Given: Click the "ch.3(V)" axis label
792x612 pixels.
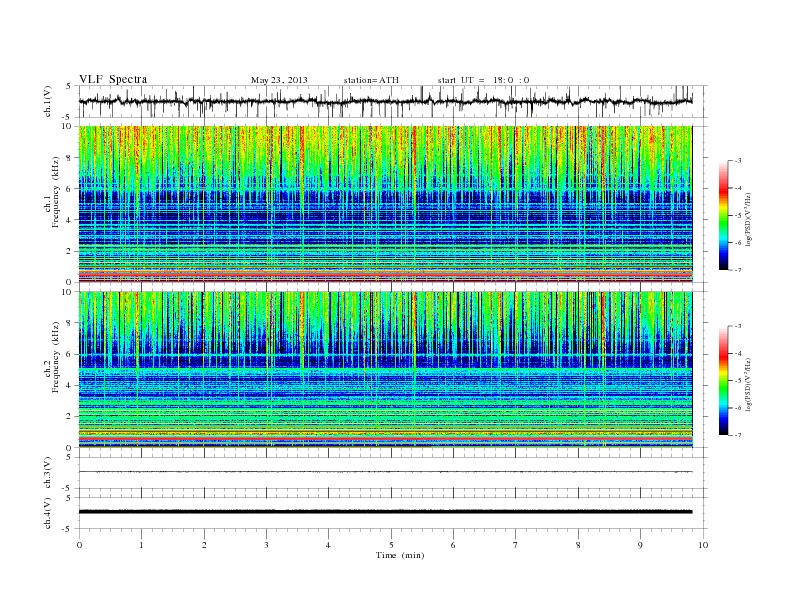Looking at the screenshot, I should tap(48, 473).
